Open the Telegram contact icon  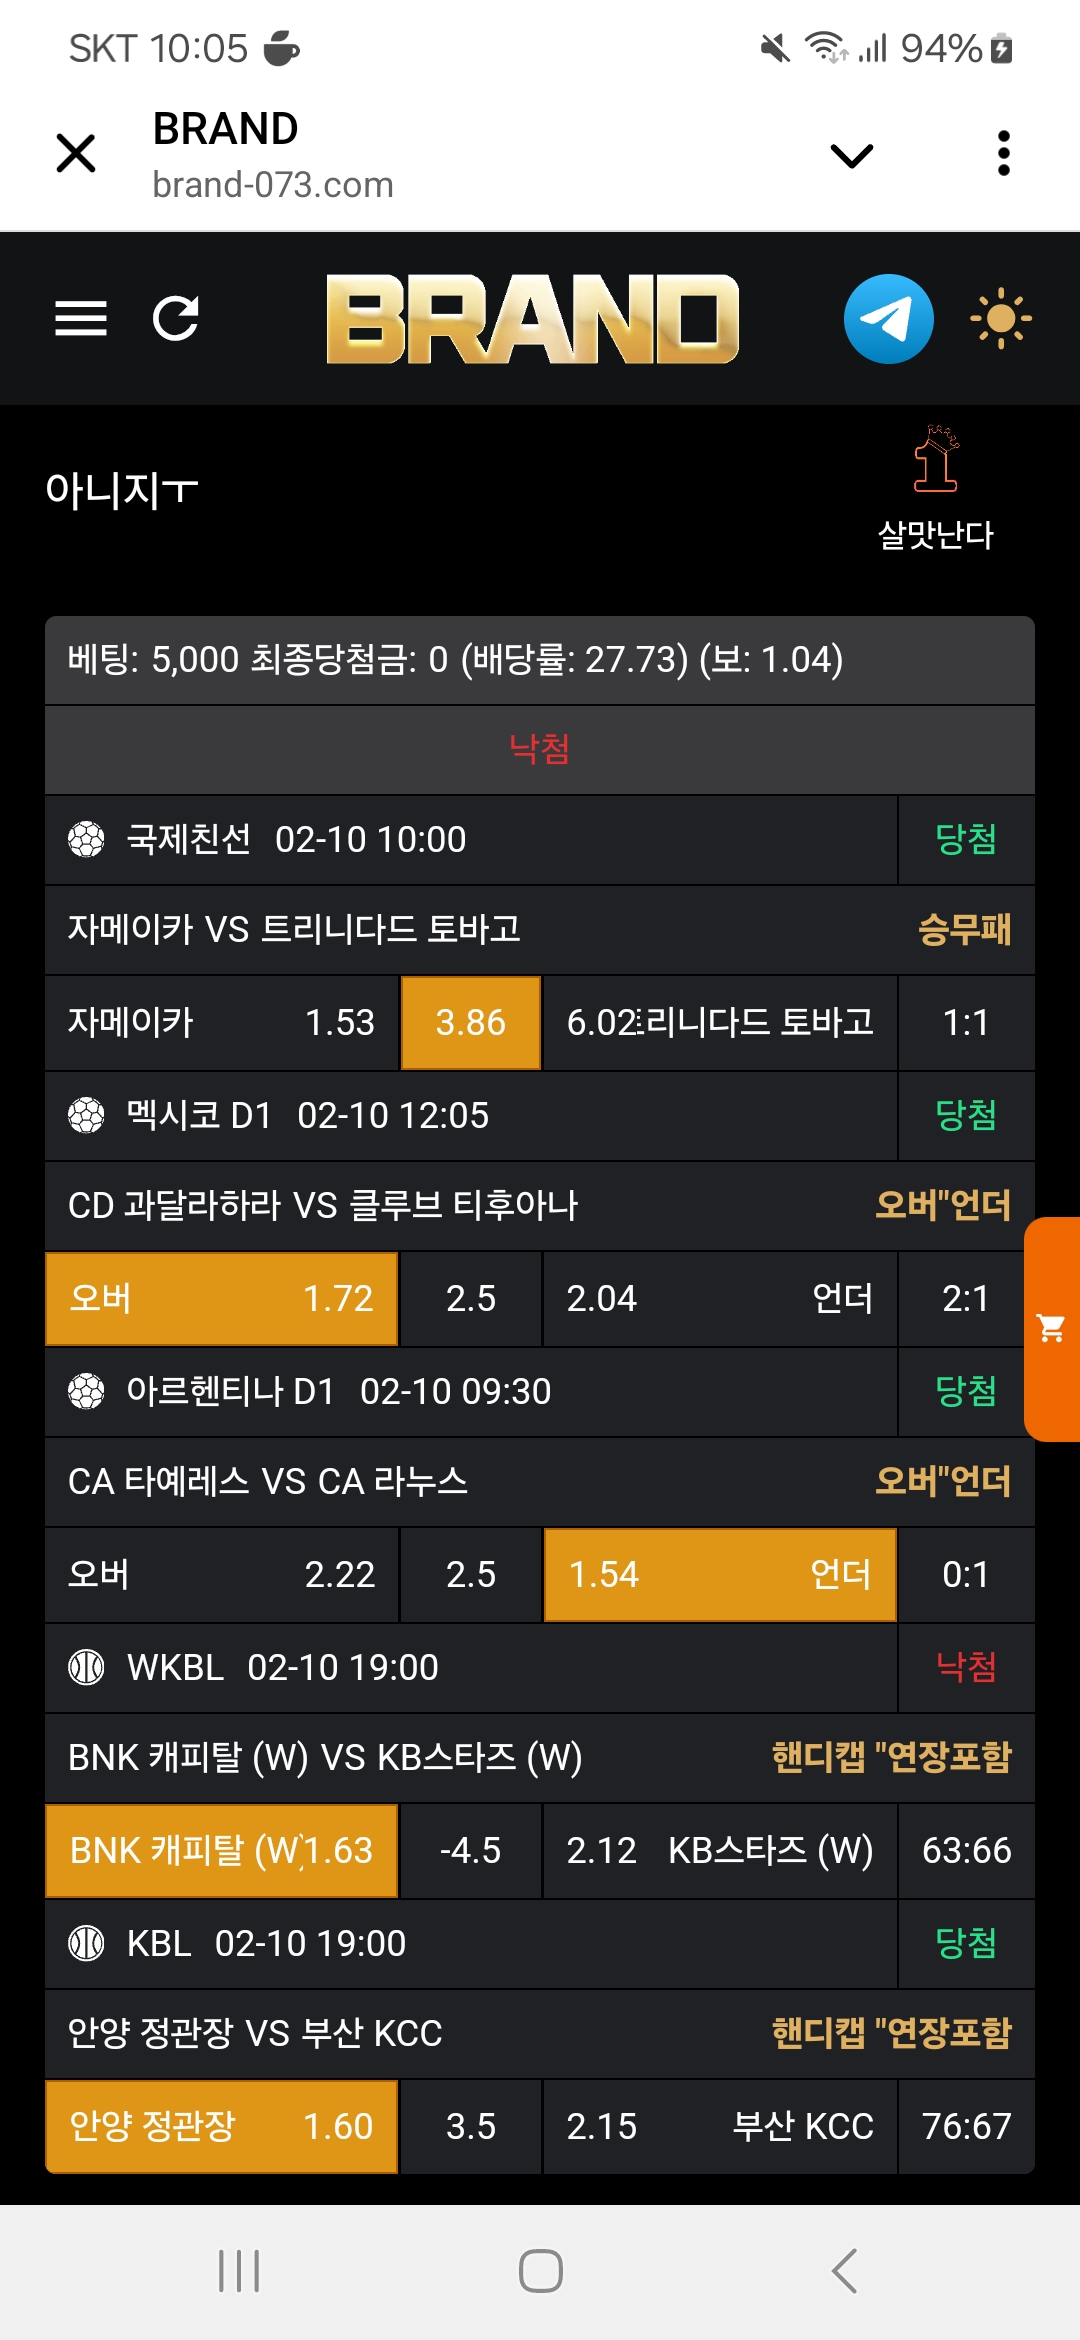tap(888, 319)
